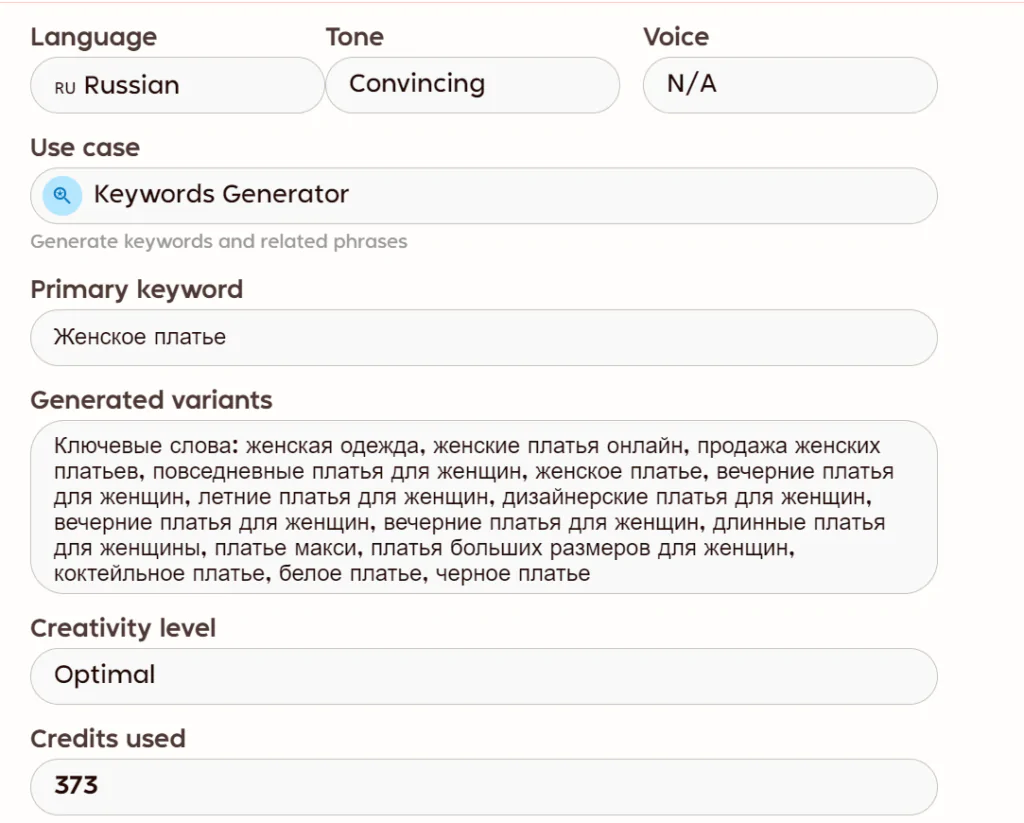Click the Language label
Screen dimensions: 1024x823
[93, 37]
